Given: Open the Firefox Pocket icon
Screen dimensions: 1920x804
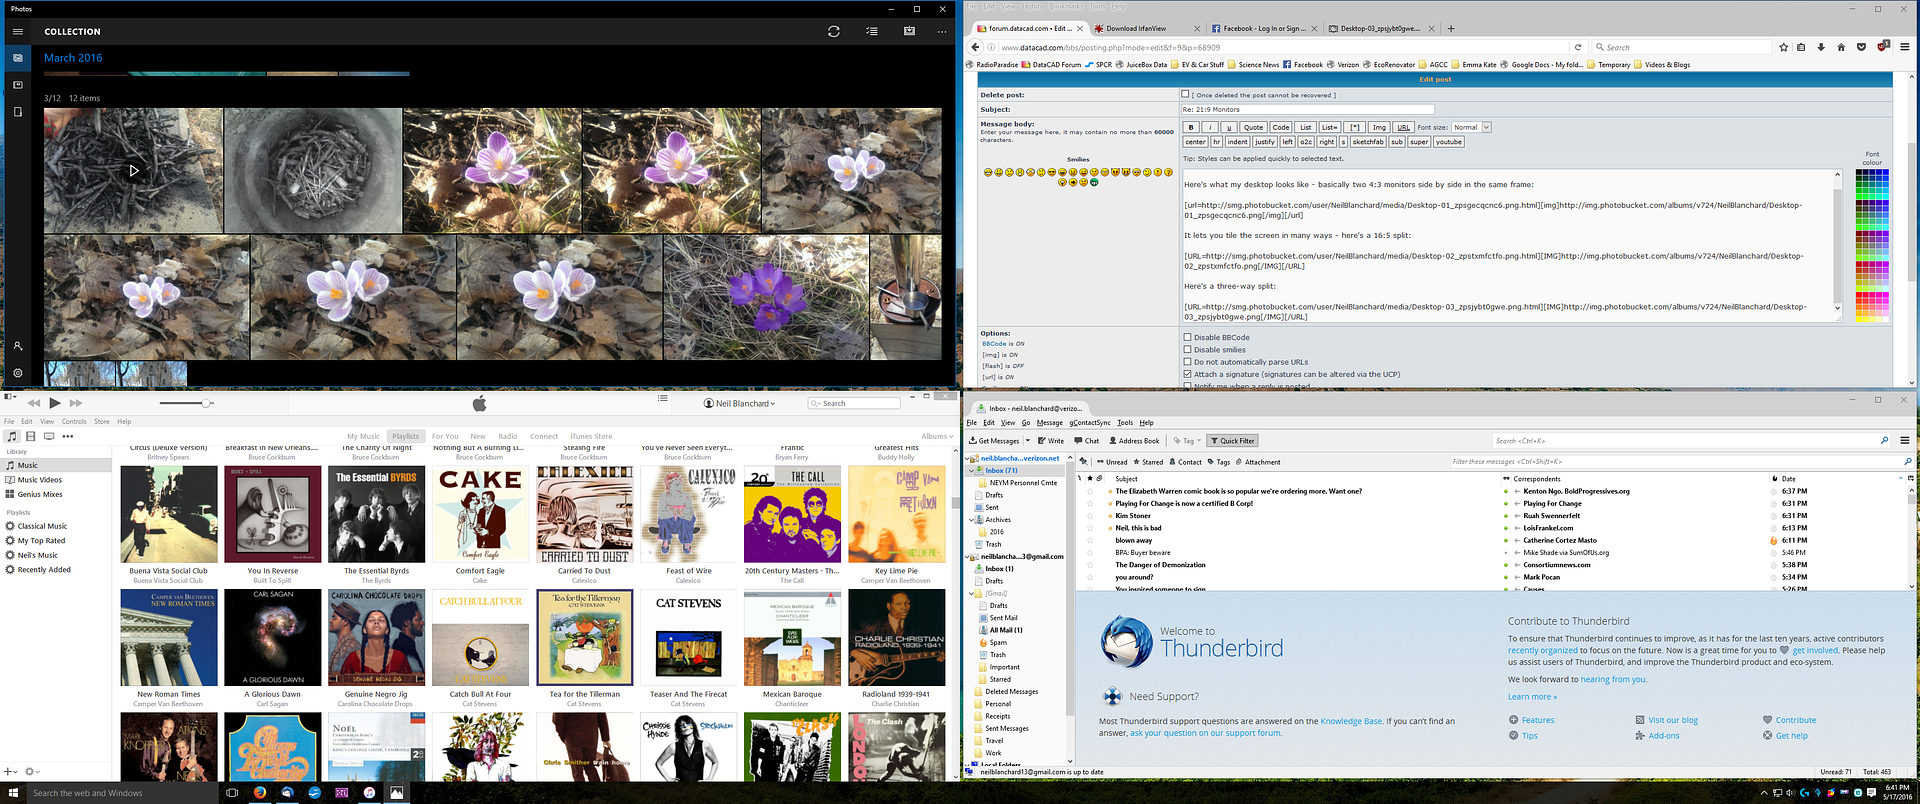Looking at the screenshot, I should 1860,47.
